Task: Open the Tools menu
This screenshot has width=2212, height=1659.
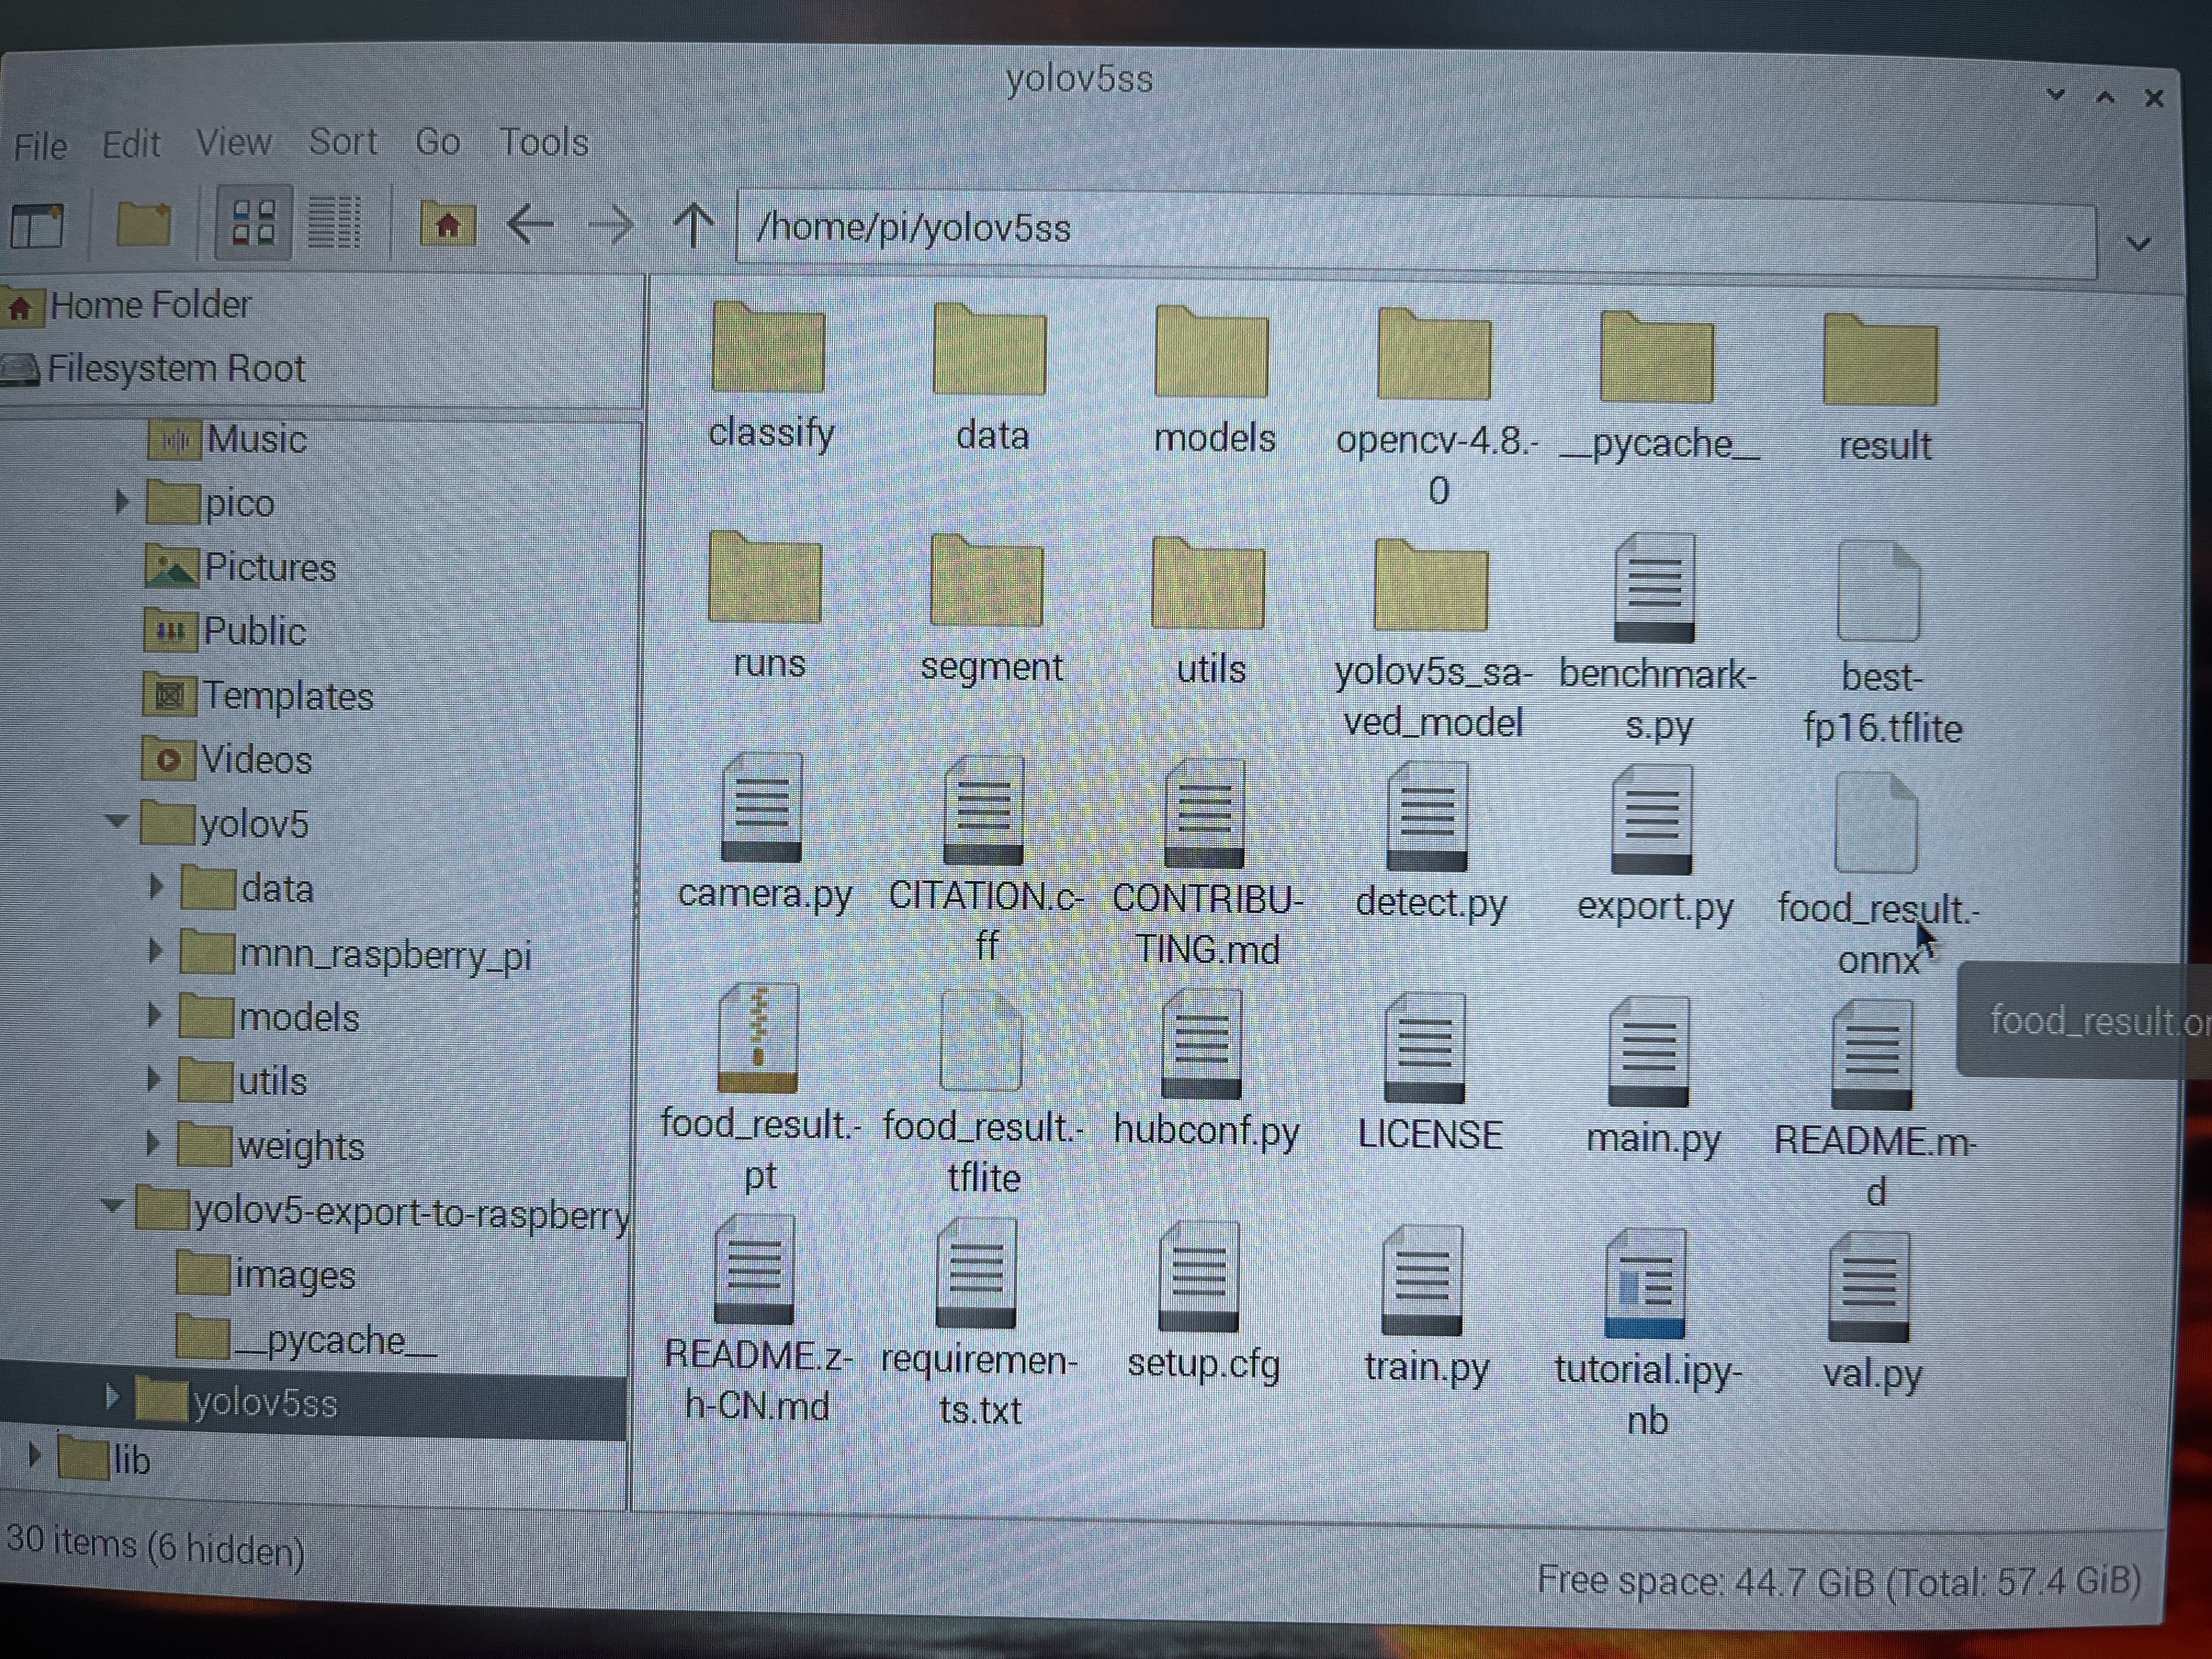Action: pyautogui.click(x=543, y=142)
